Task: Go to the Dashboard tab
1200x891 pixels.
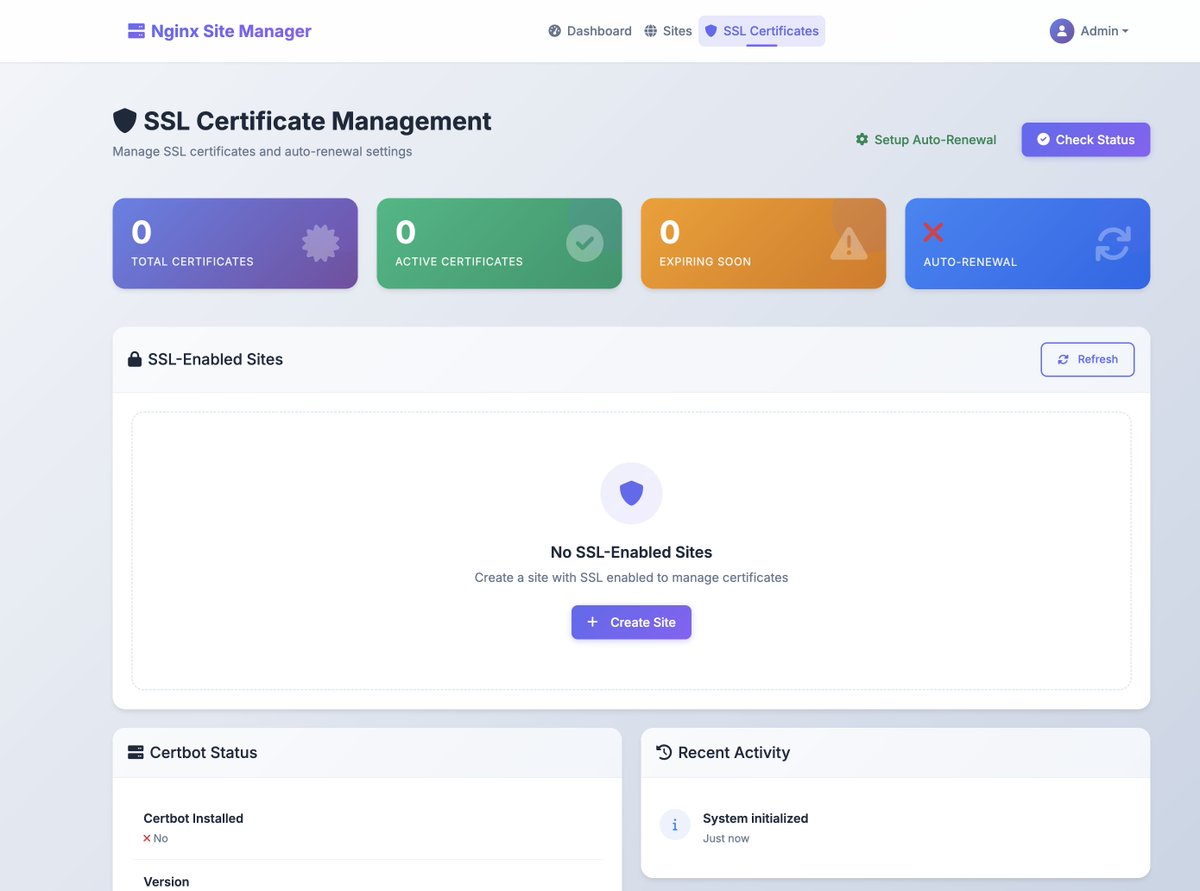Action: [590, 31]
